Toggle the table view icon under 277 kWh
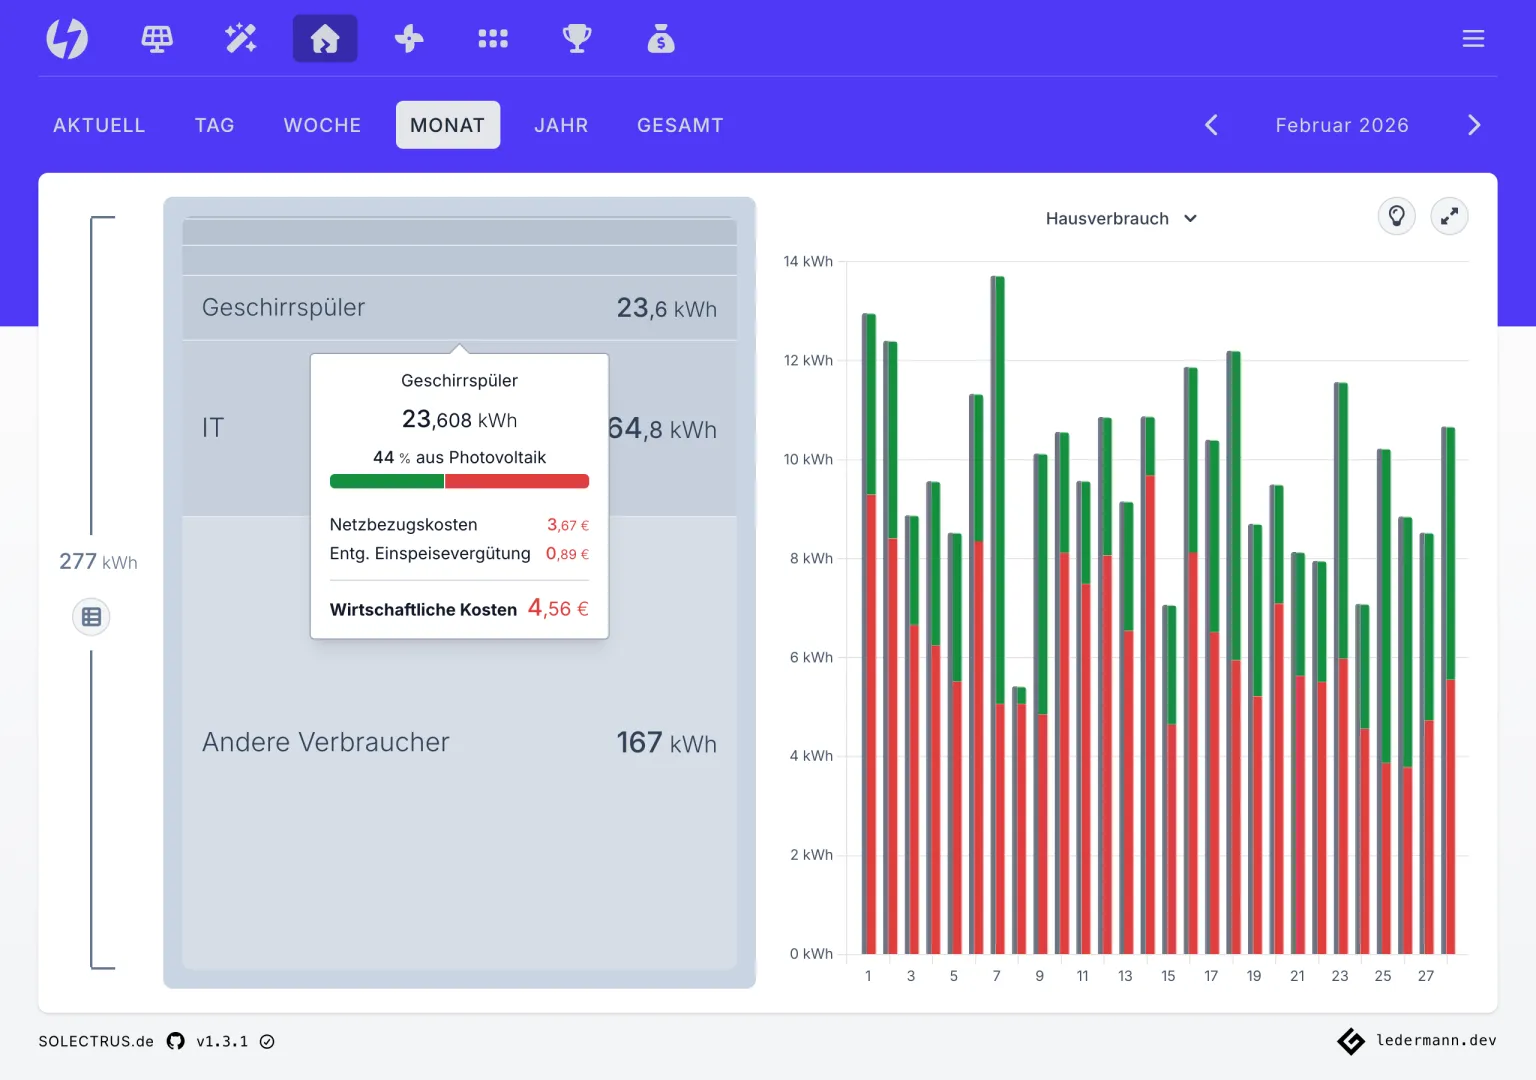1536x1080 pixels. click(91, 617)
